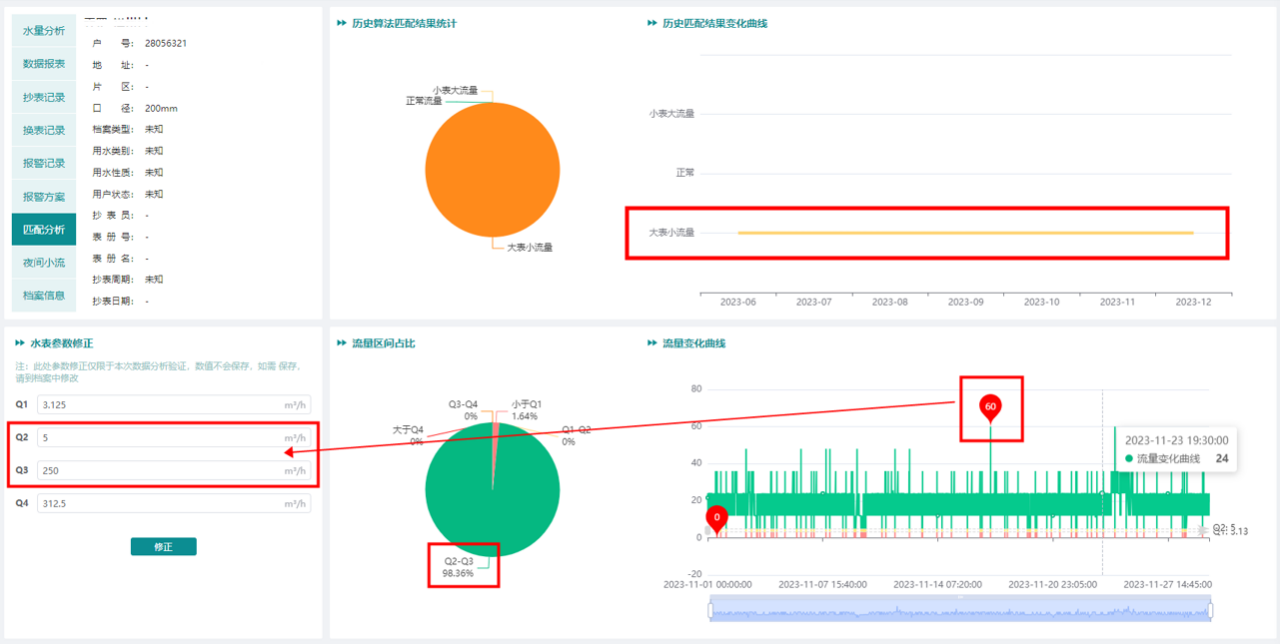Click the arrow icon beside 流量区间占比
Screen dimensions: 1280x644
pyautogui.click(x=342, y=343)
